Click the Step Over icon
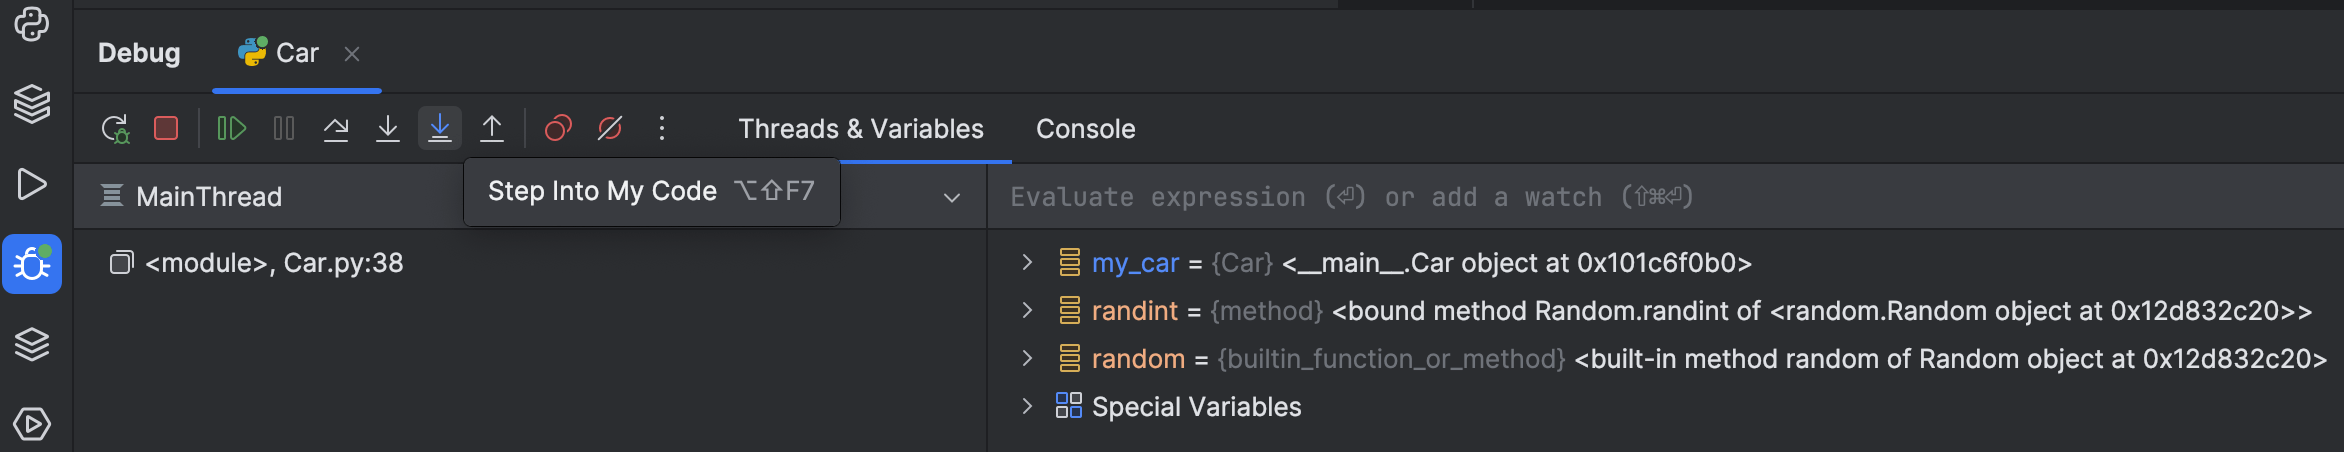2344x452 pixels. point(336,129)
